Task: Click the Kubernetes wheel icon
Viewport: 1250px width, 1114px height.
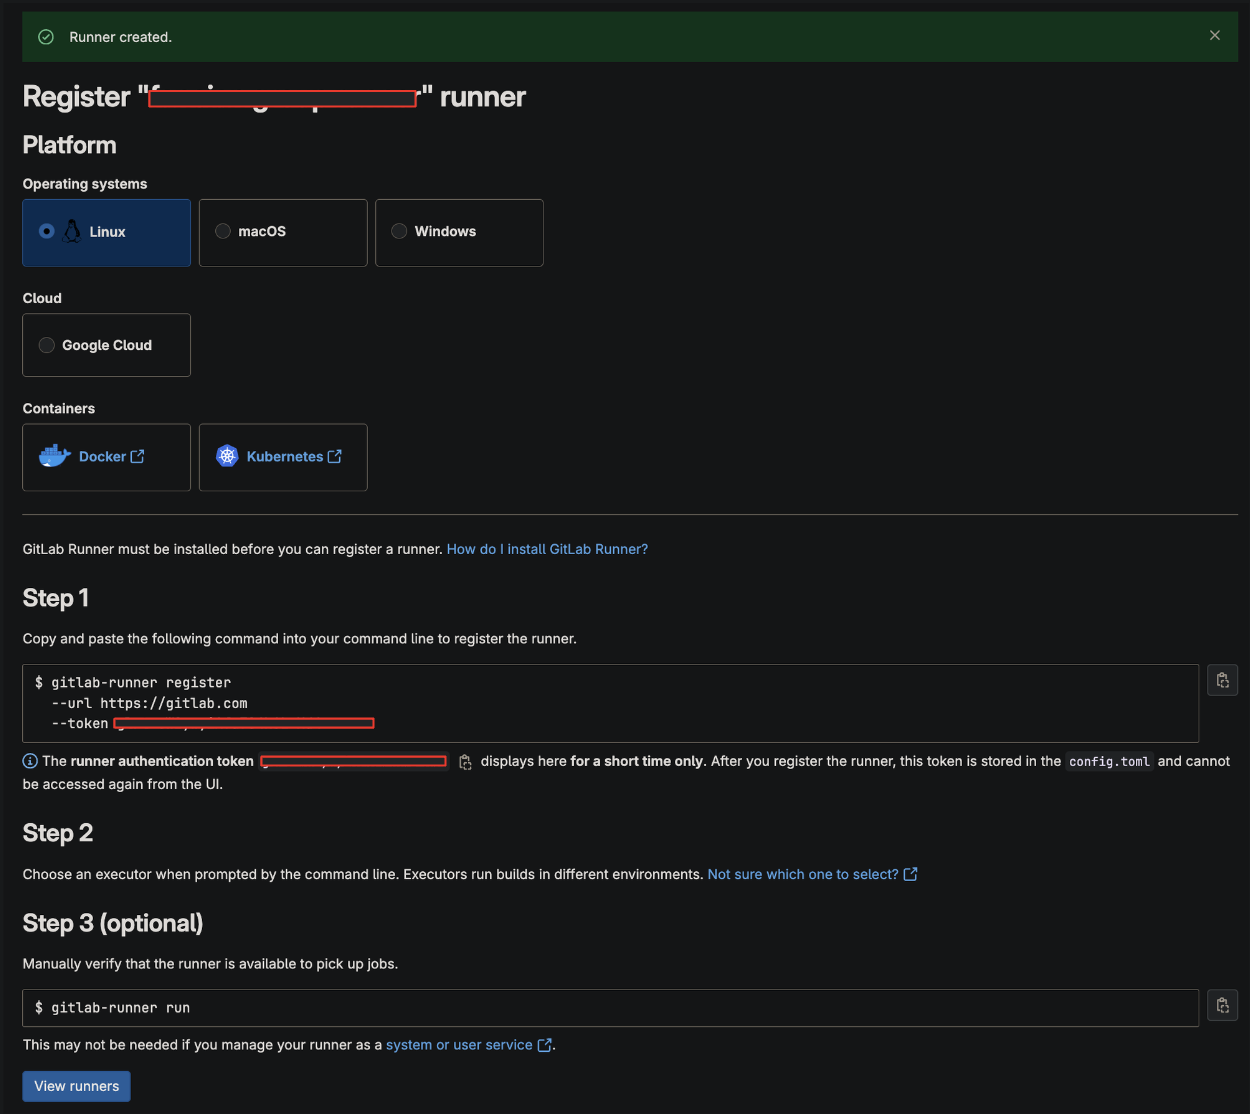Action: point(227,456)
